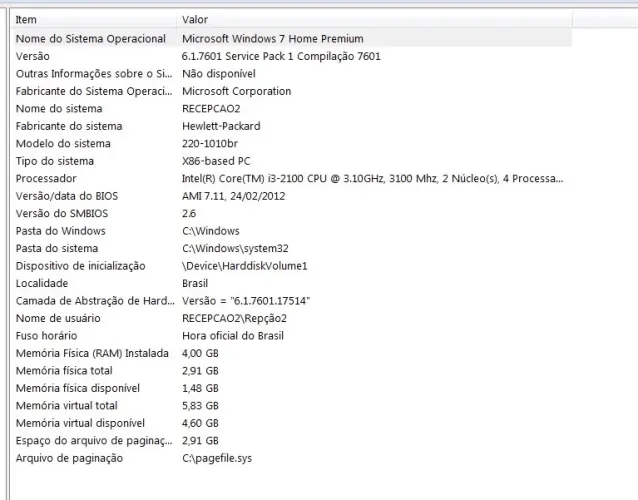Select the "Pasta do Windows" row label

click(x=61, y=231)
